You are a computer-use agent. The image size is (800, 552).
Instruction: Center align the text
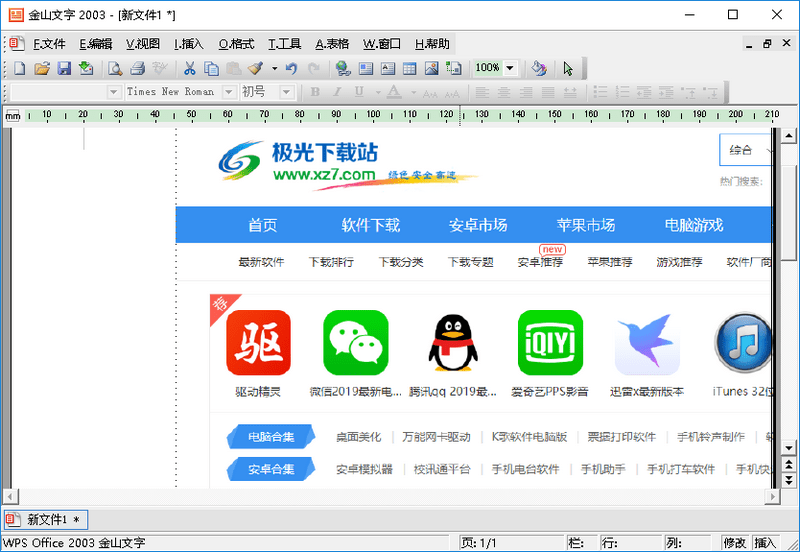point(504,92)
